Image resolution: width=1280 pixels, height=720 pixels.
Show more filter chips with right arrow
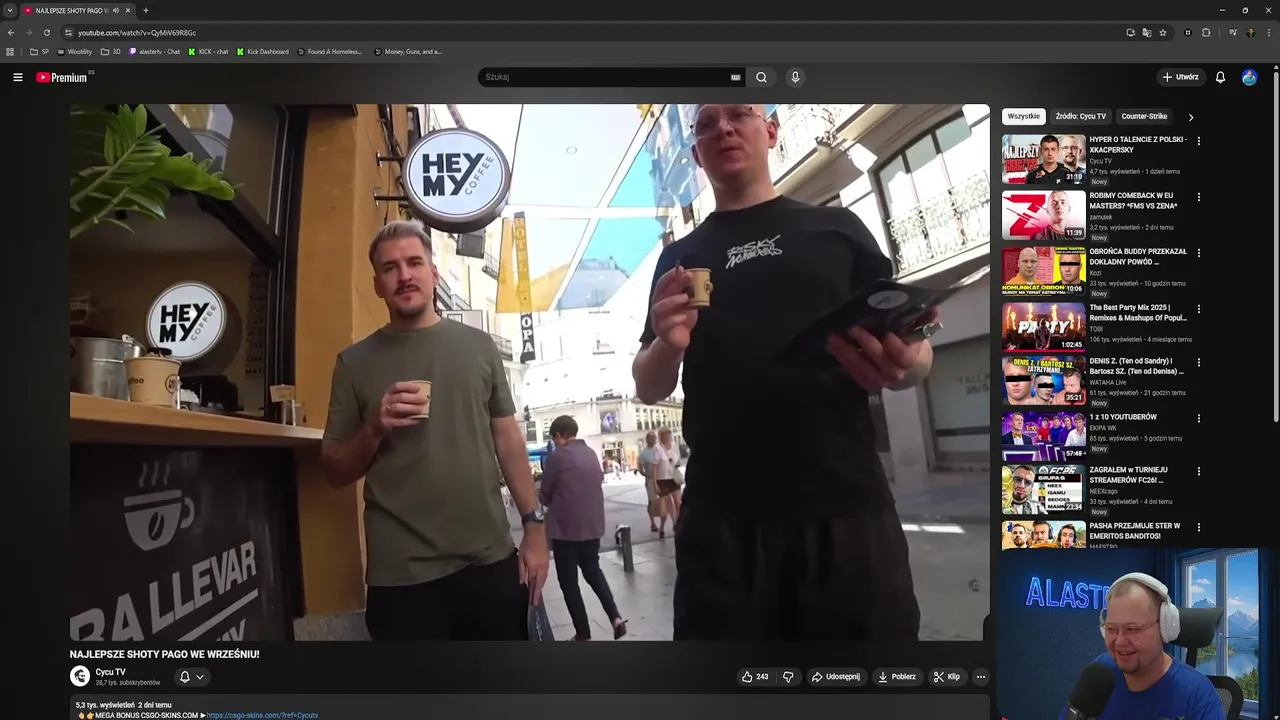[1190, 117]
